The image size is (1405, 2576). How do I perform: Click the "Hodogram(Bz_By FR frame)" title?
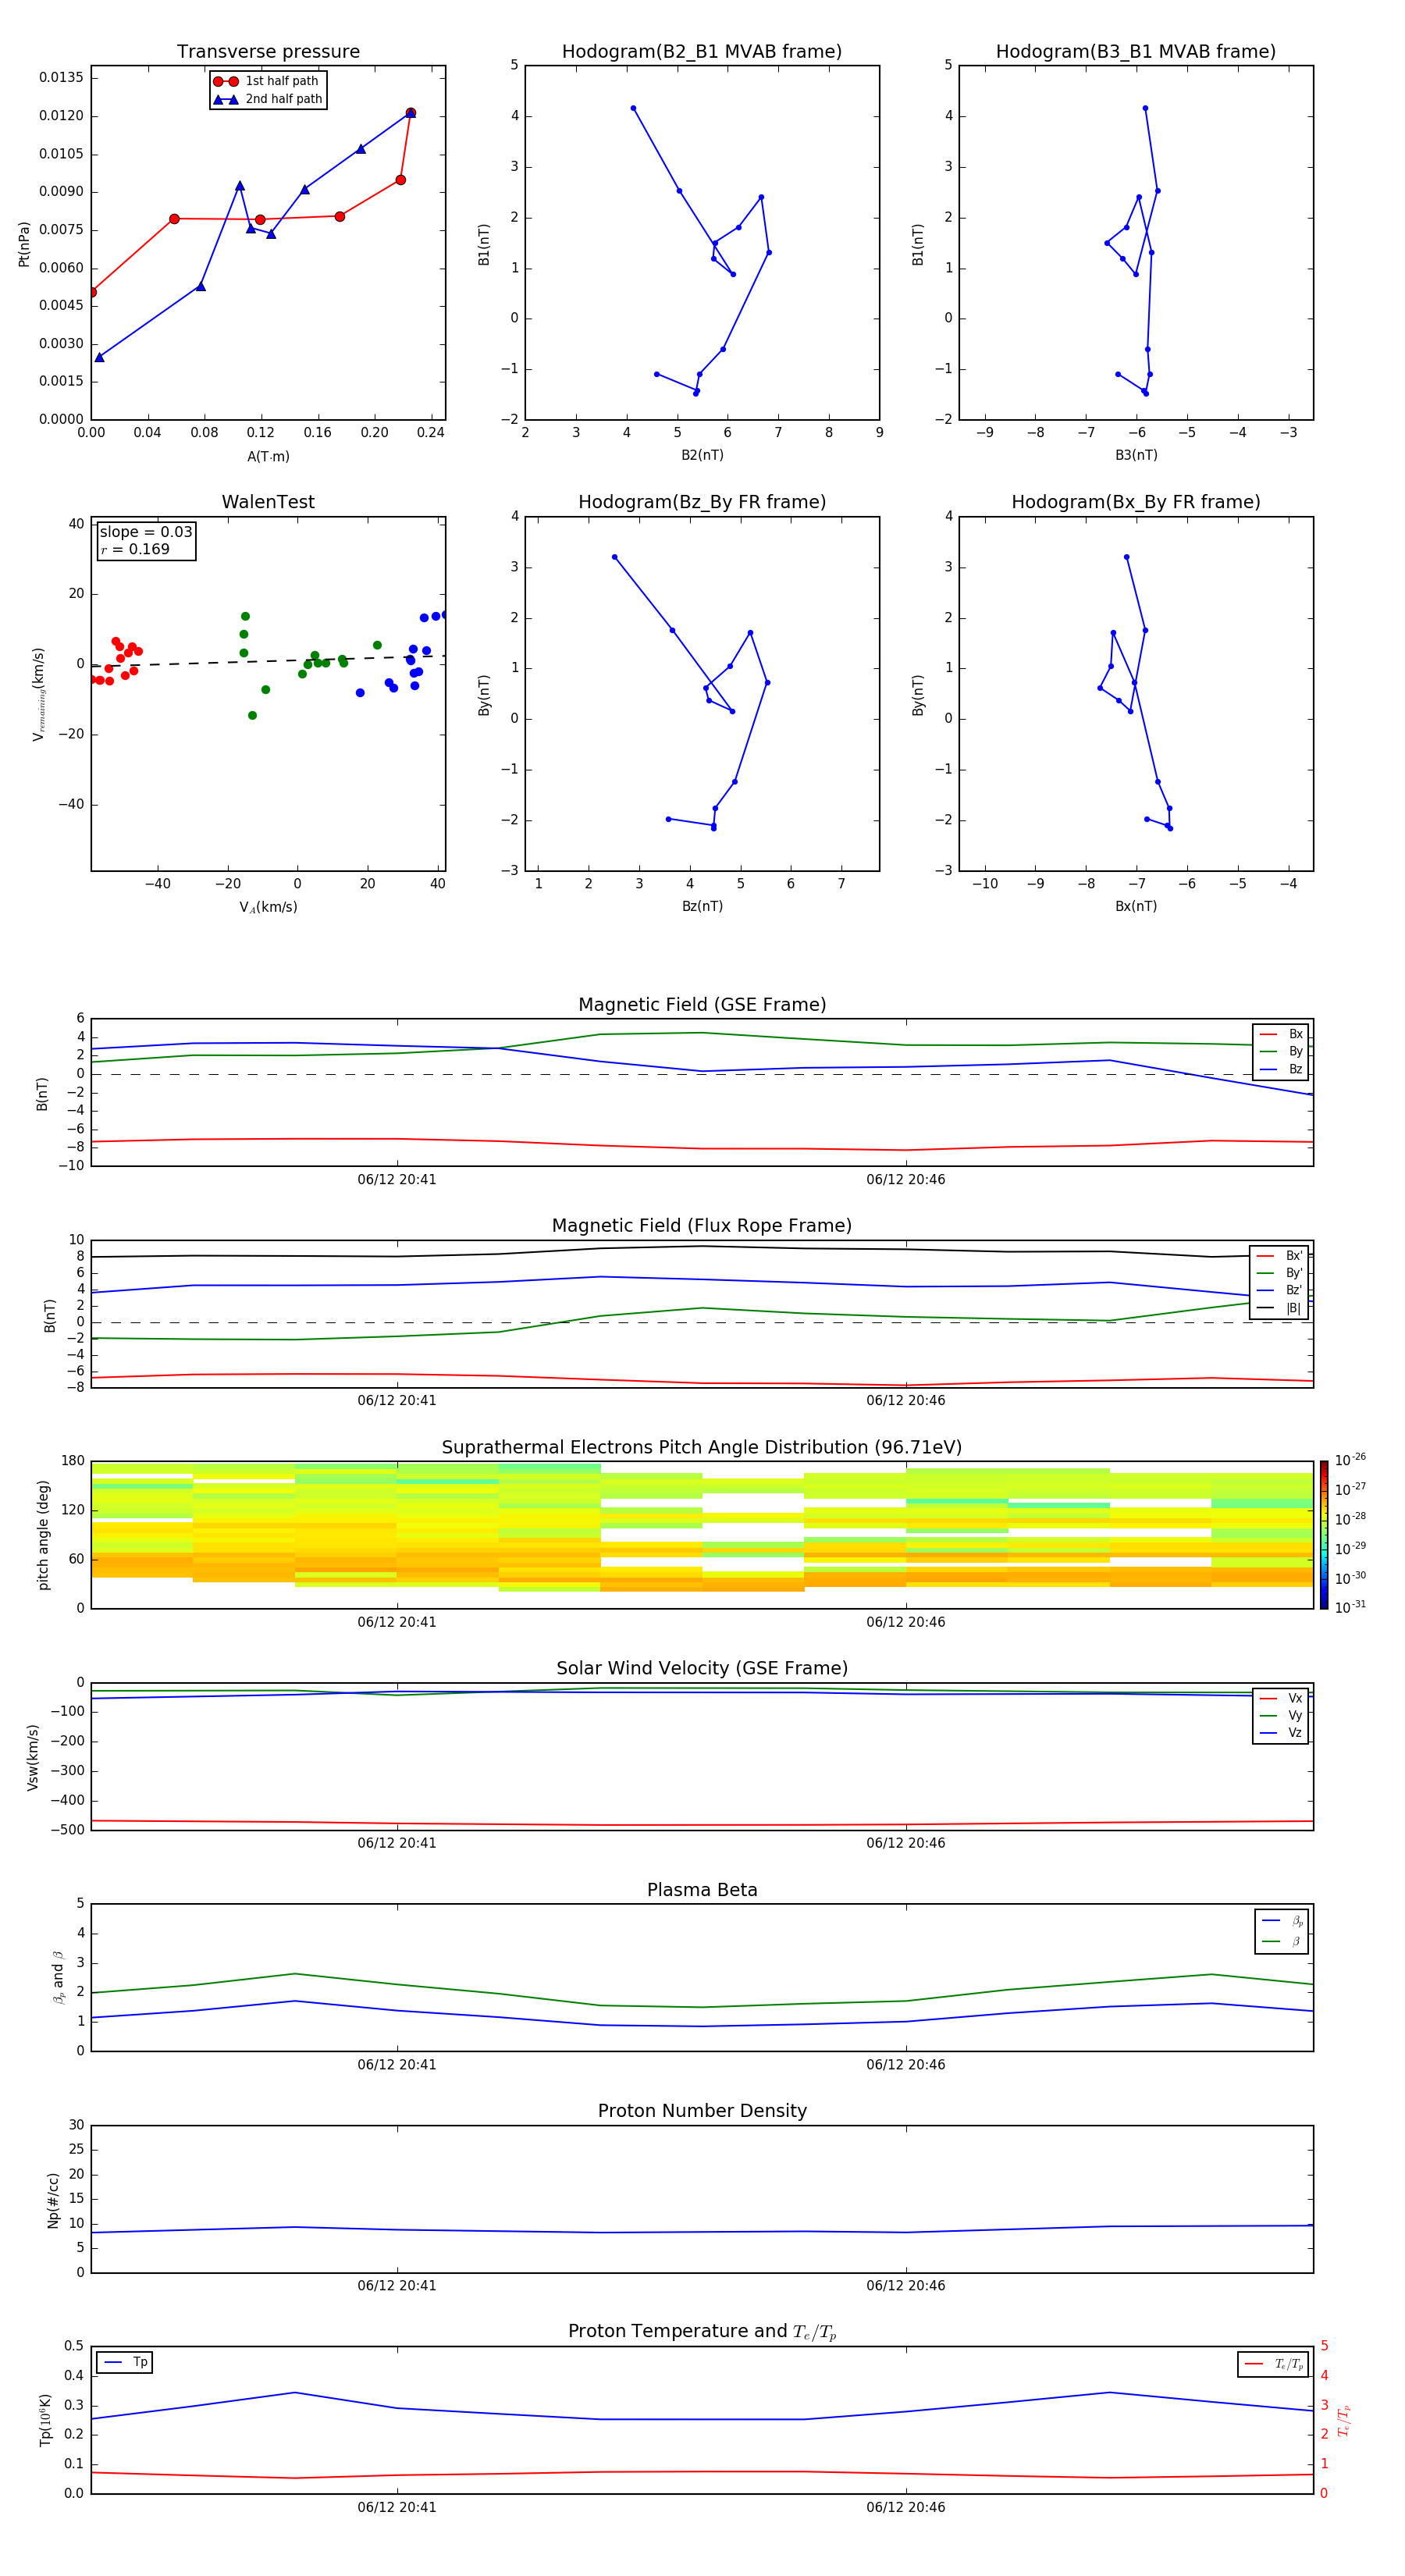pyautogui.click(x=702, y=502)
